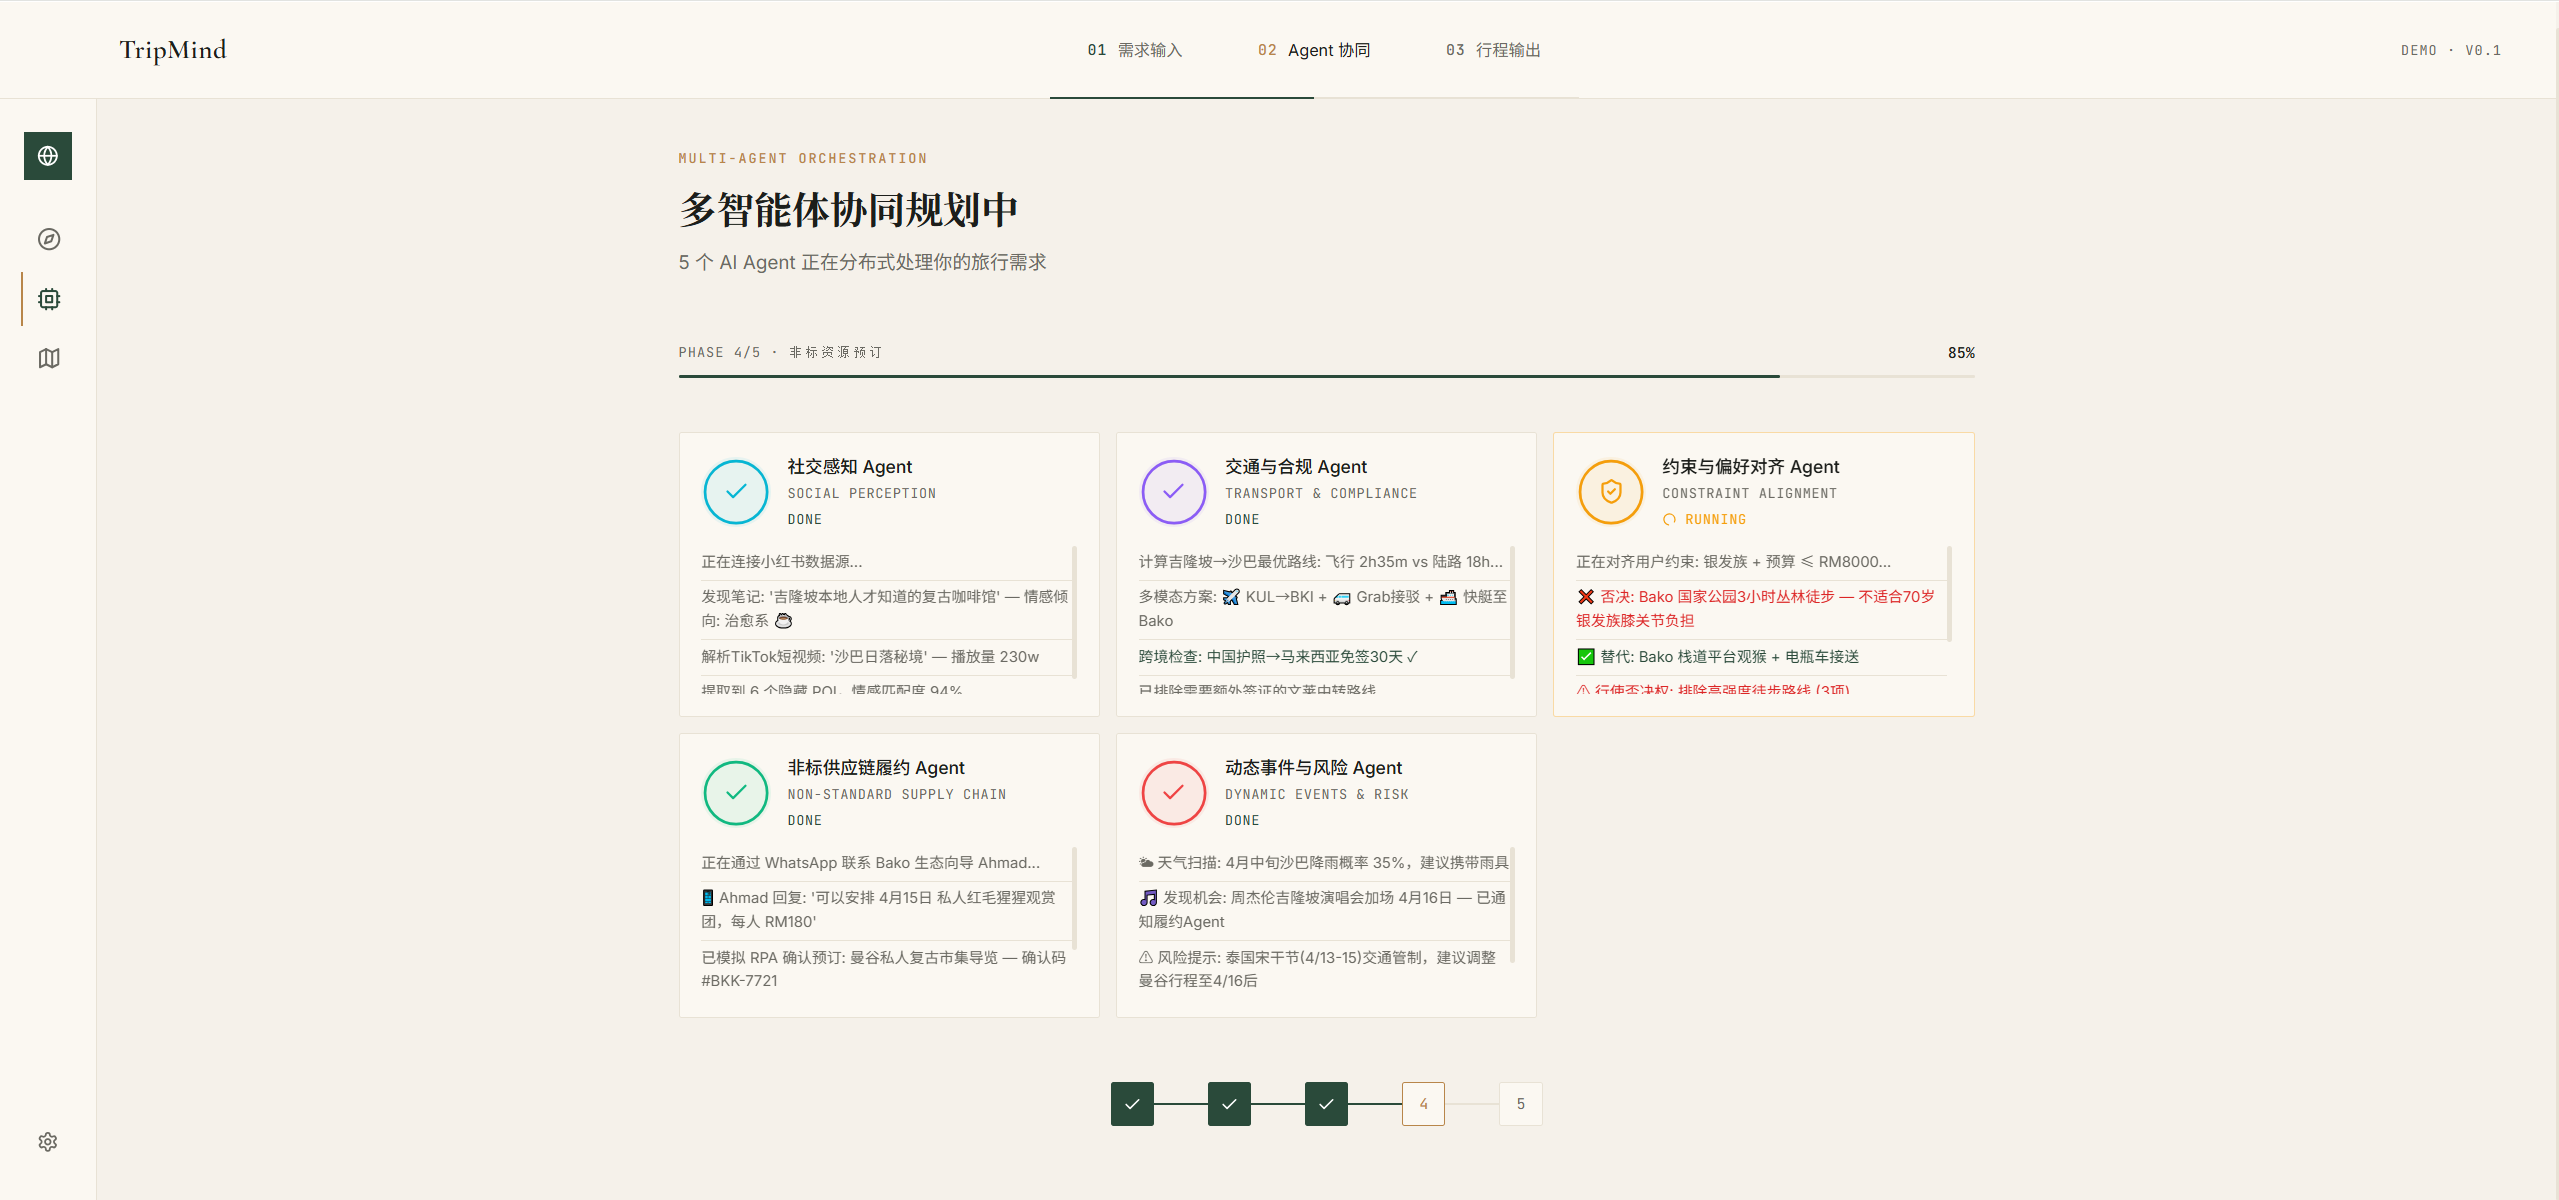Select the chip agent sidebar icon

pos(48,299)
